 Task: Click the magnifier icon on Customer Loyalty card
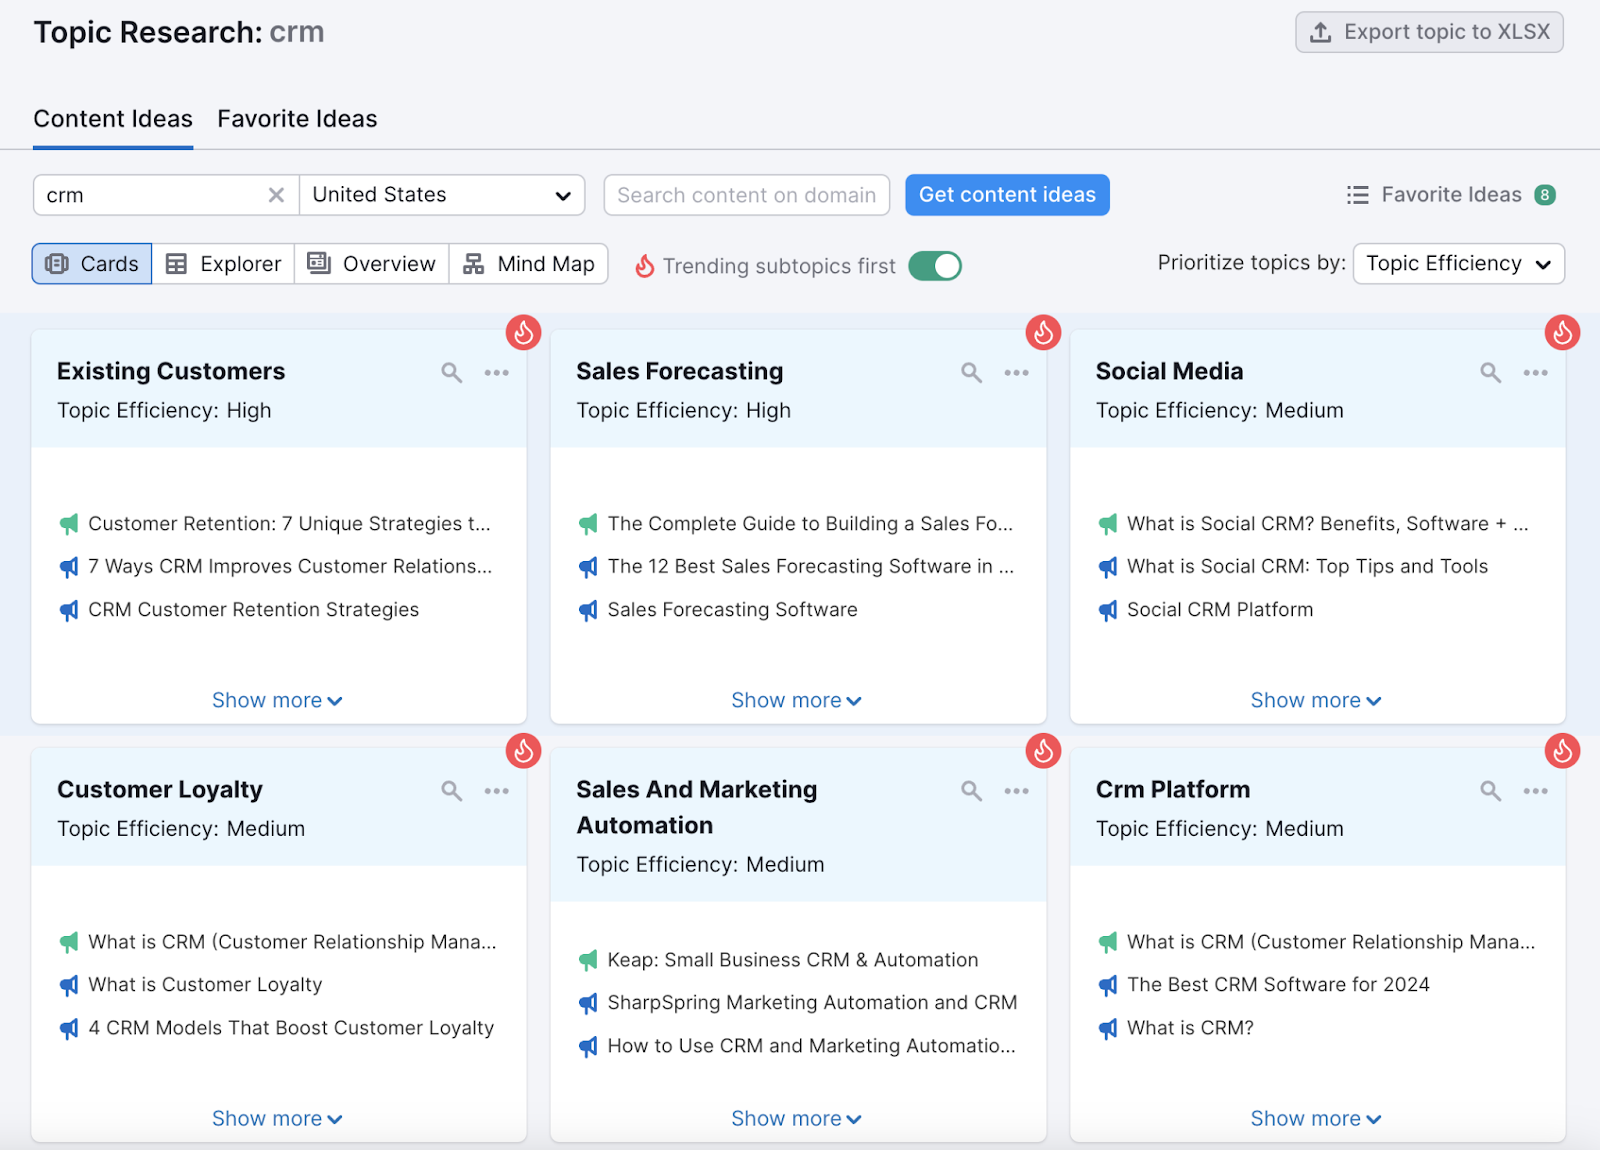pyautogui.click(x=451, y=789)
